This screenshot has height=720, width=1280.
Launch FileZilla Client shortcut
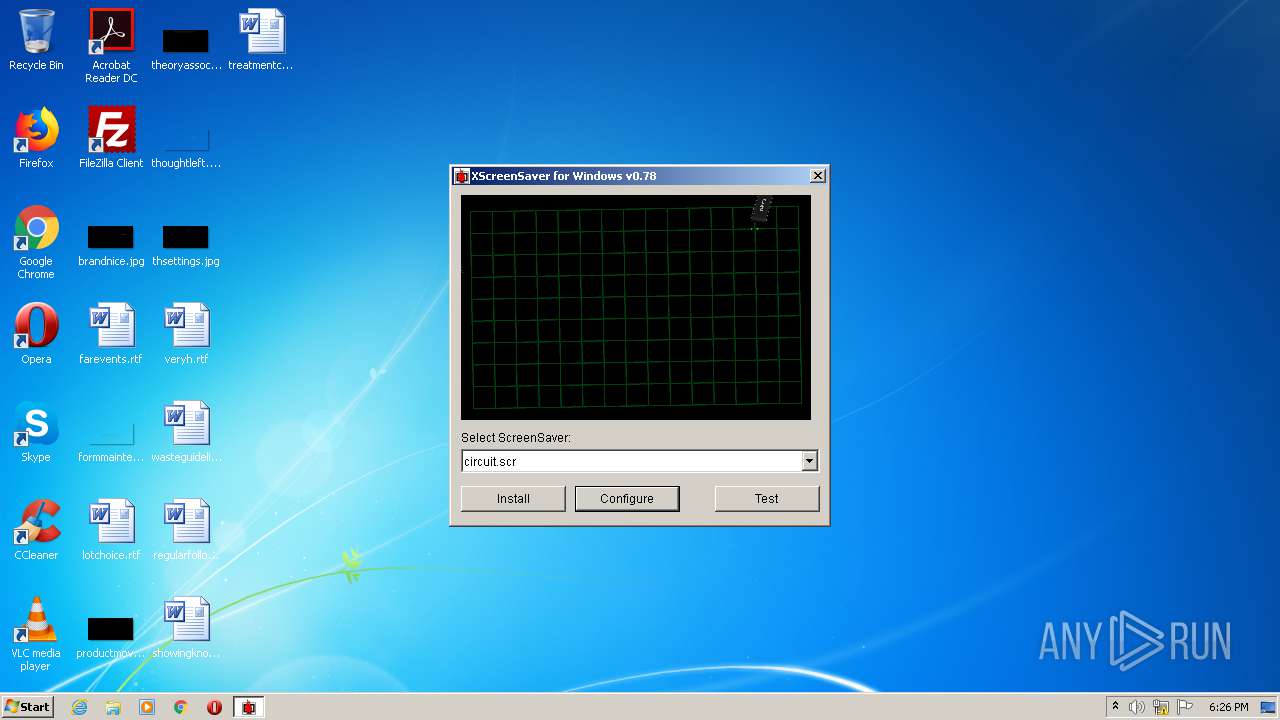tap(111, 138)
